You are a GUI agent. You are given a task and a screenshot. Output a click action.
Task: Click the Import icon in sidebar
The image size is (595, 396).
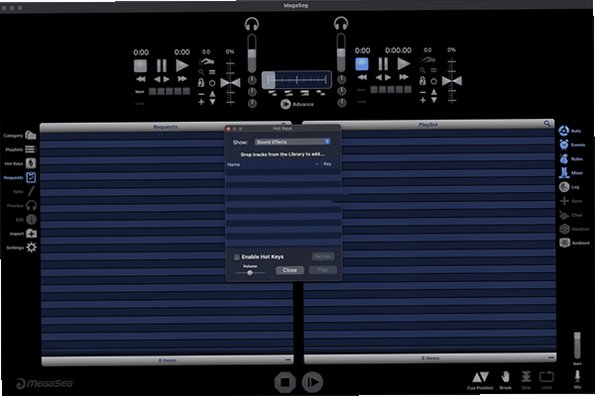31,233
